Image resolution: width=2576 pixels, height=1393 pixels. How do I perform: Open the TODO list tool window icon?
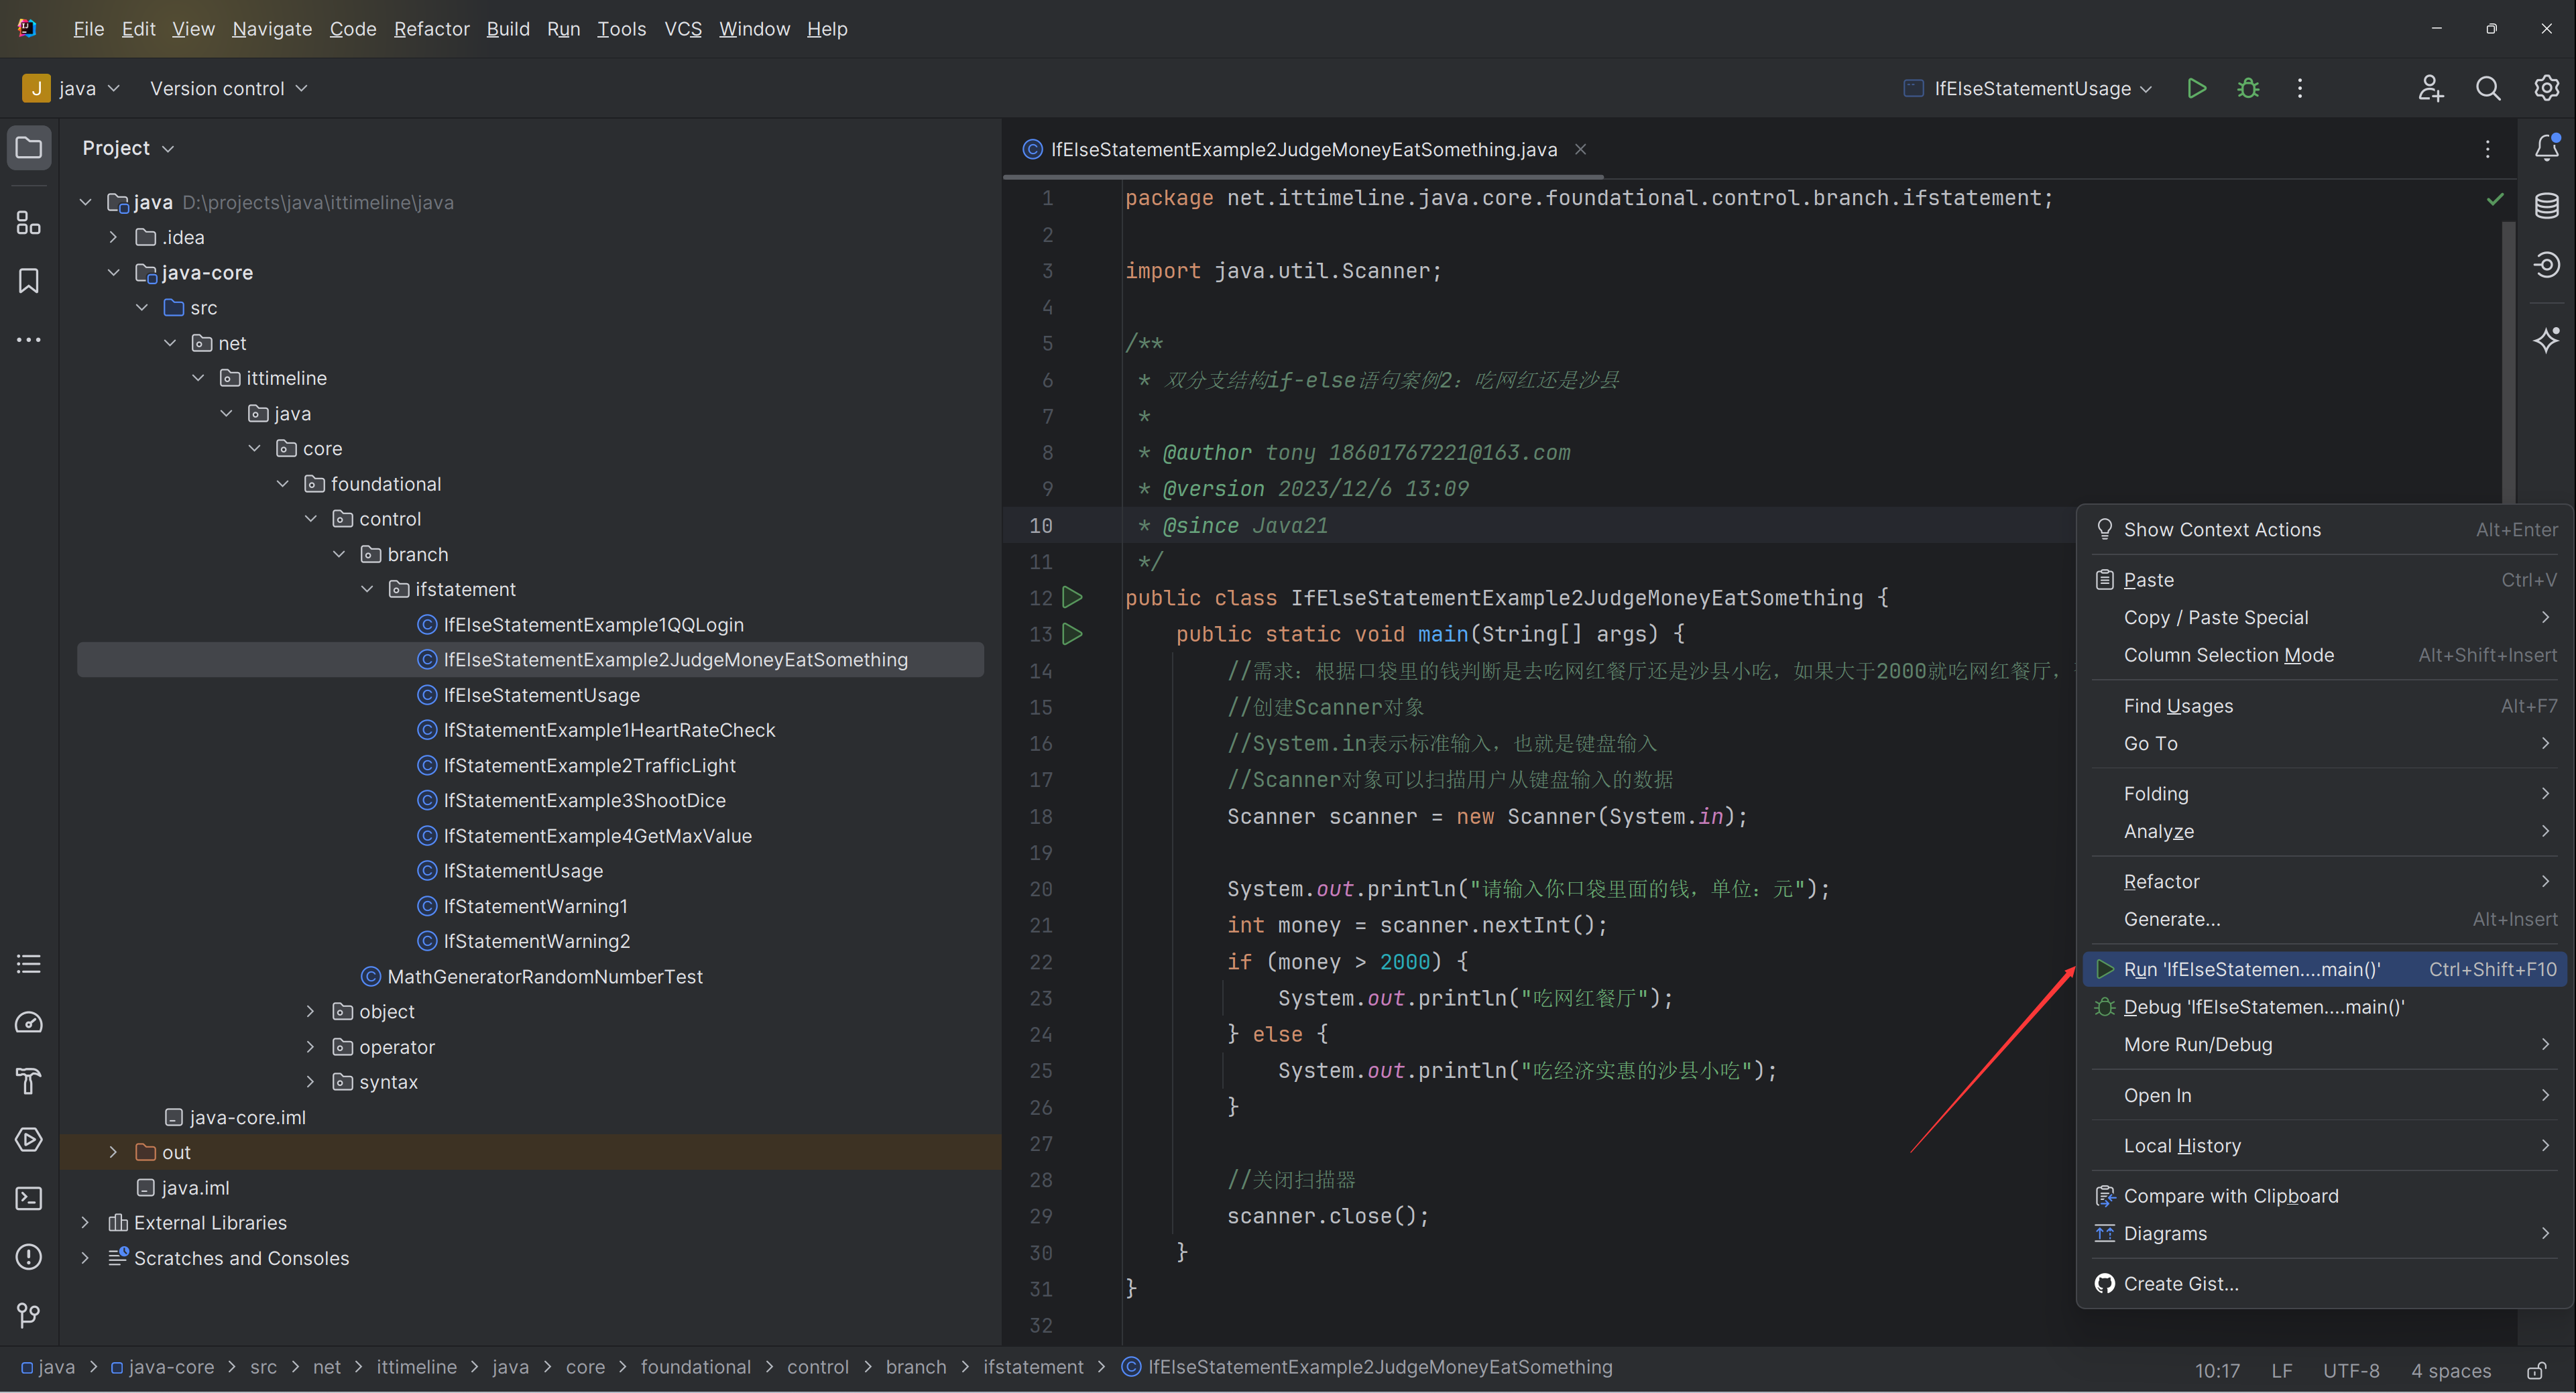tap(29, 964)
